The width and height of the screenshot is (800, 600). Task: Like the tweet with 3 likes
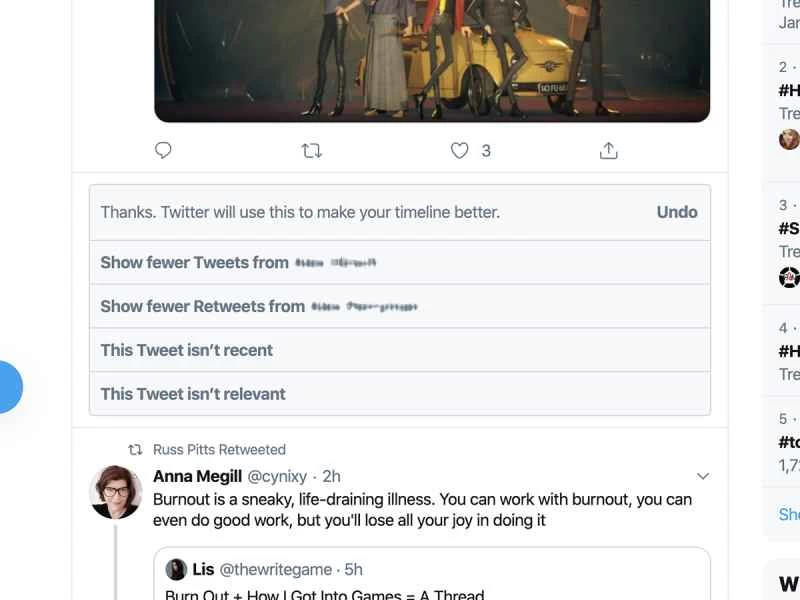pos(459,150)
